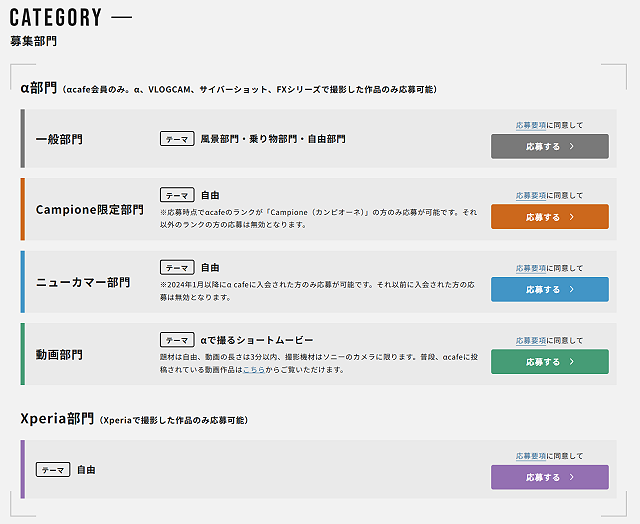Follow the 応募要項 link in ニューカマー部門 row
This screenshot has height=524, width=640.
(x=530, y=268)
